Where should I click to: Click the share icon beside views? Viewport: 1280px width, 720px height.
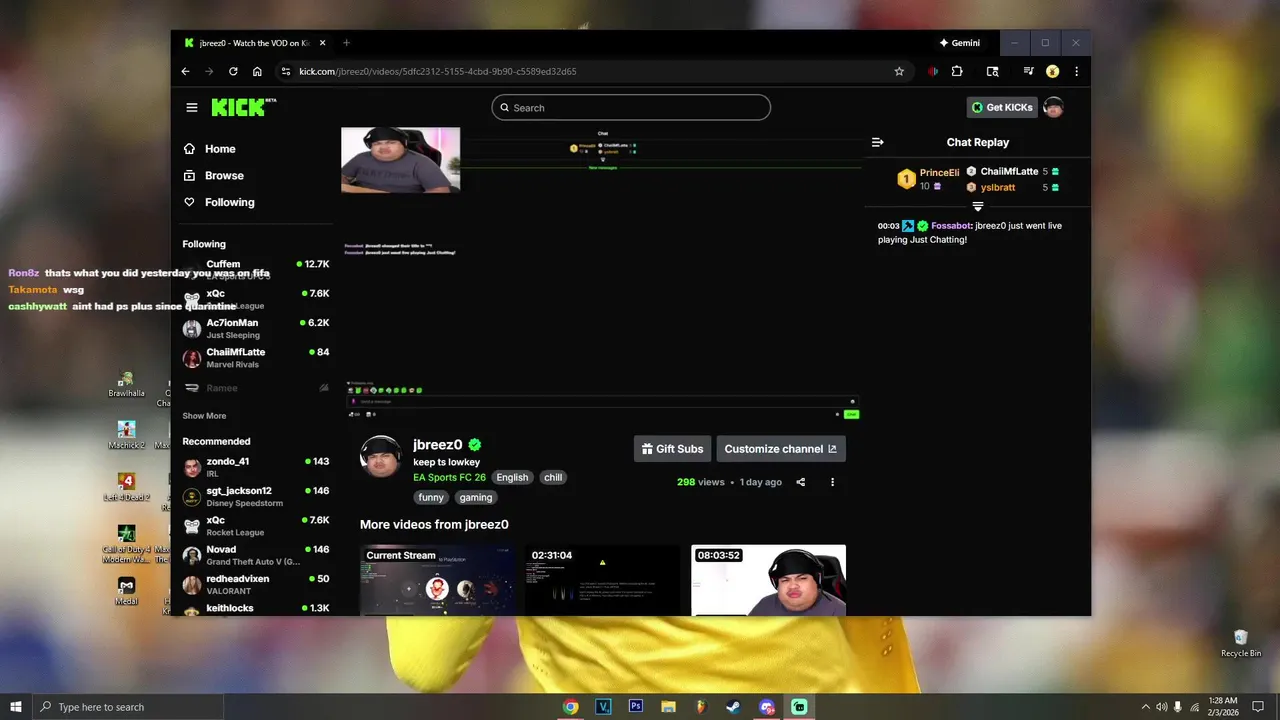[800, 482]
